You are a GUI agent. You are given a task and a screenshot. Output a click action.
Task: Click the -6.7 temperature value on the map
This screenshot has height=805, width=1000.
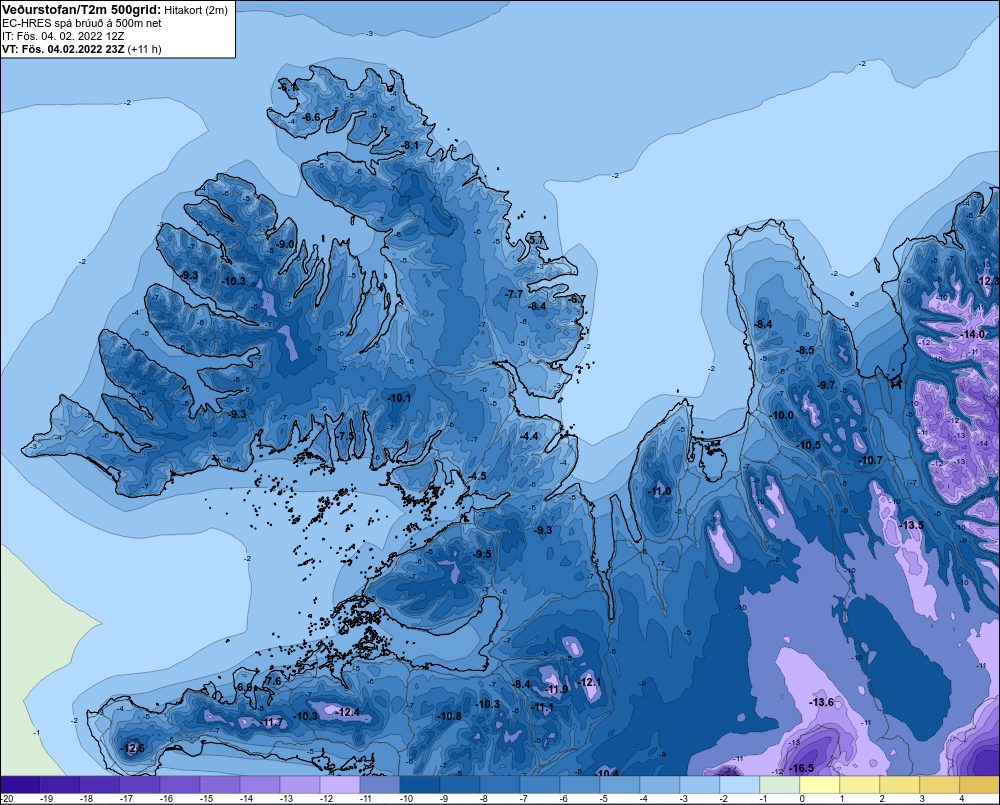(577, 299)
